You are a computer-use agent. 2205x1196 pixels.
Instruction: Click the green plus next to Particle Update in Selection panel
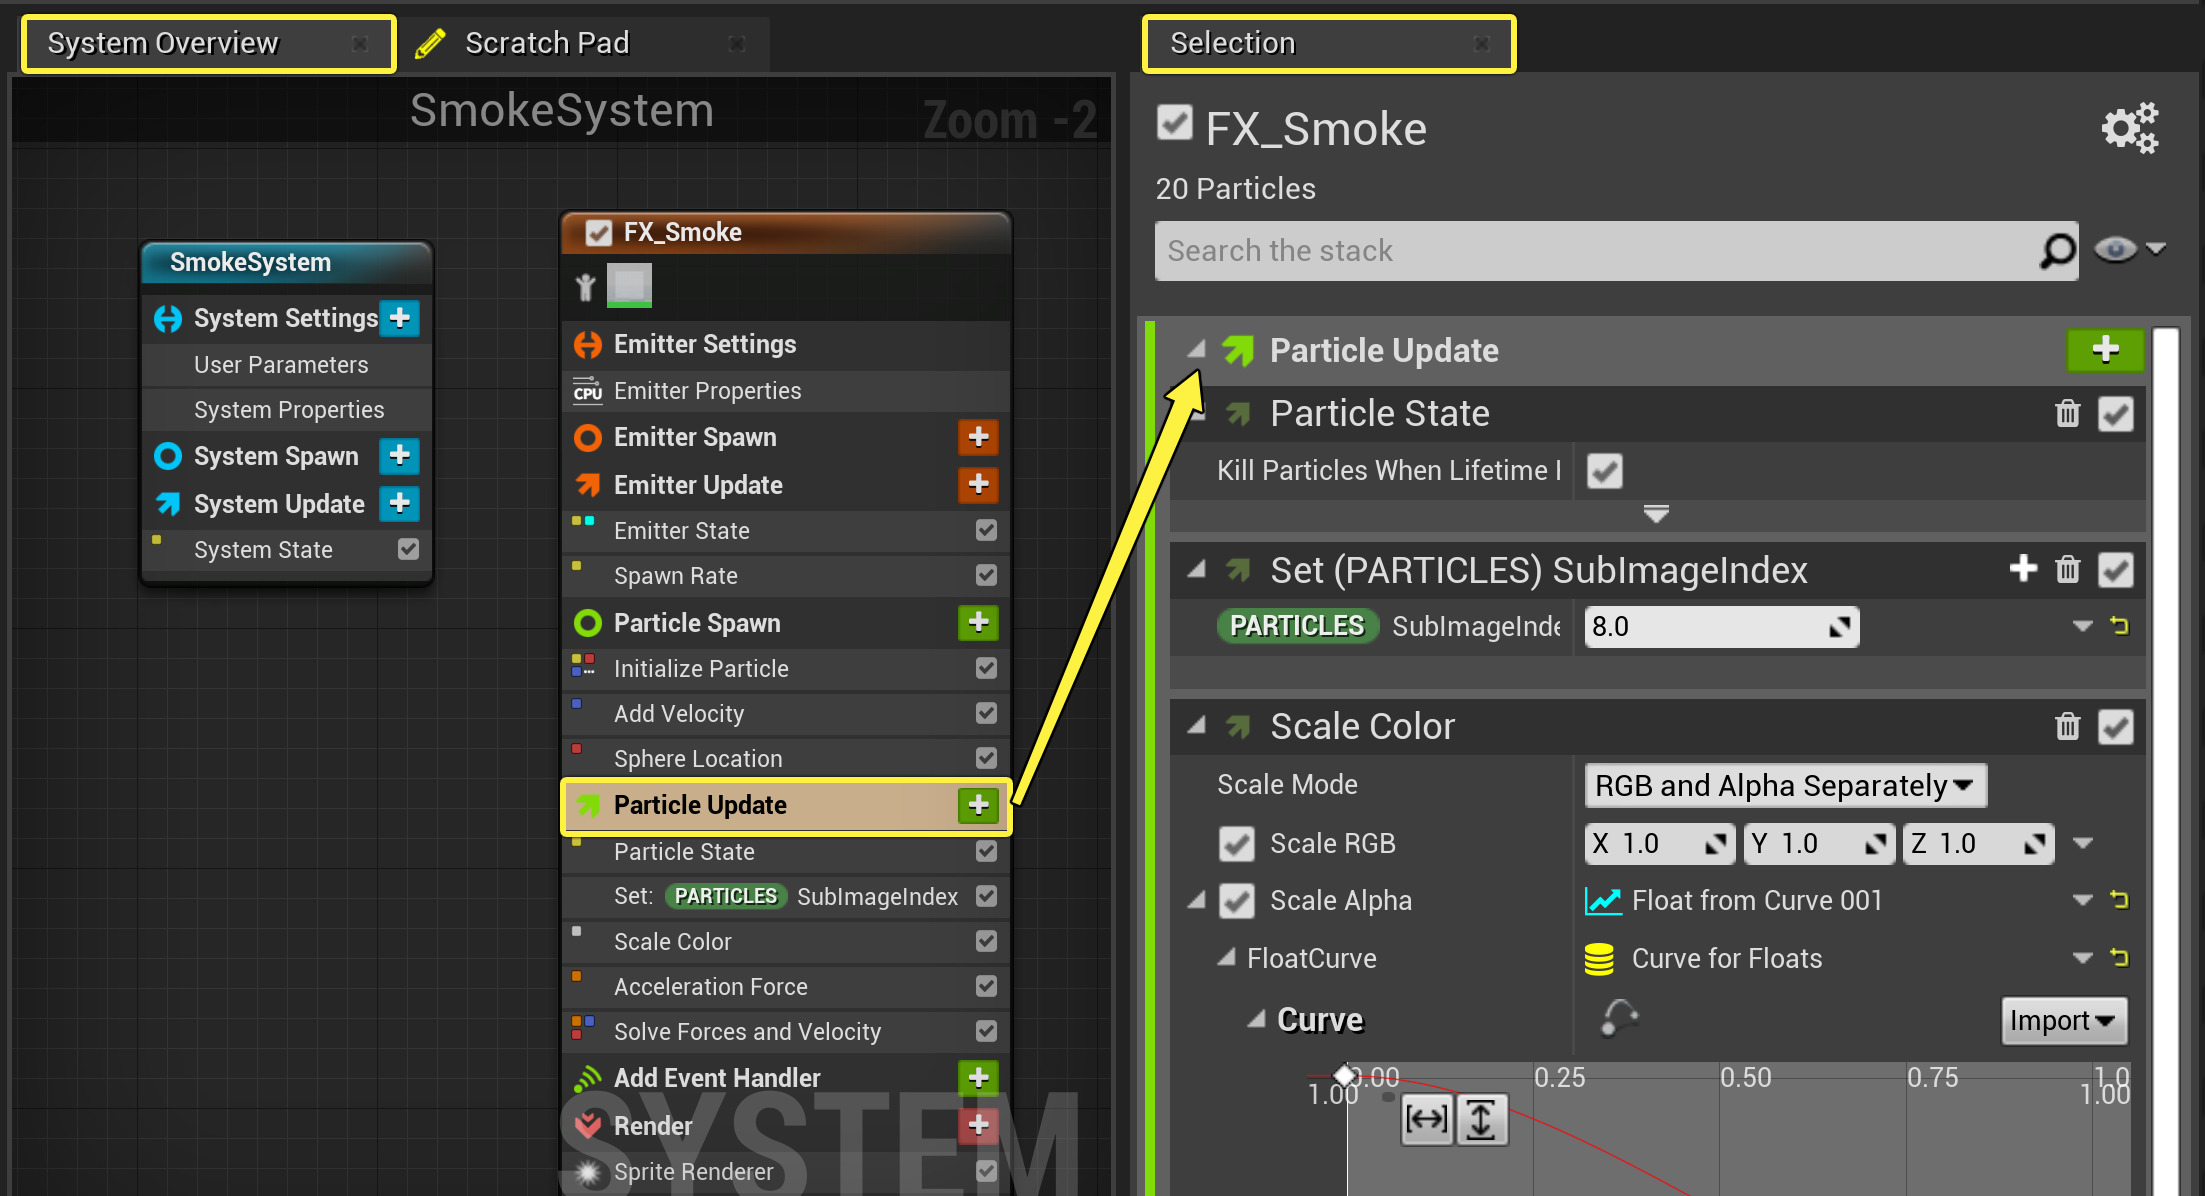point(2105,350)
